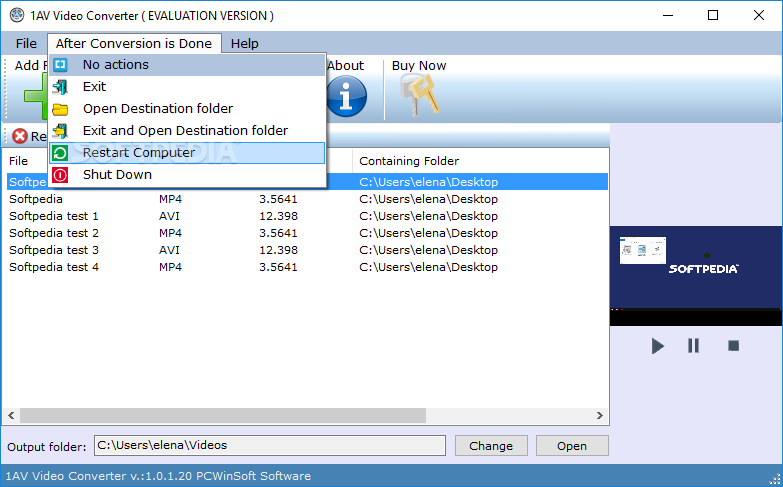This screenshot has height=487, width=783.
Task: Select Restart Computer option
Action: click(x=187, y=153)
